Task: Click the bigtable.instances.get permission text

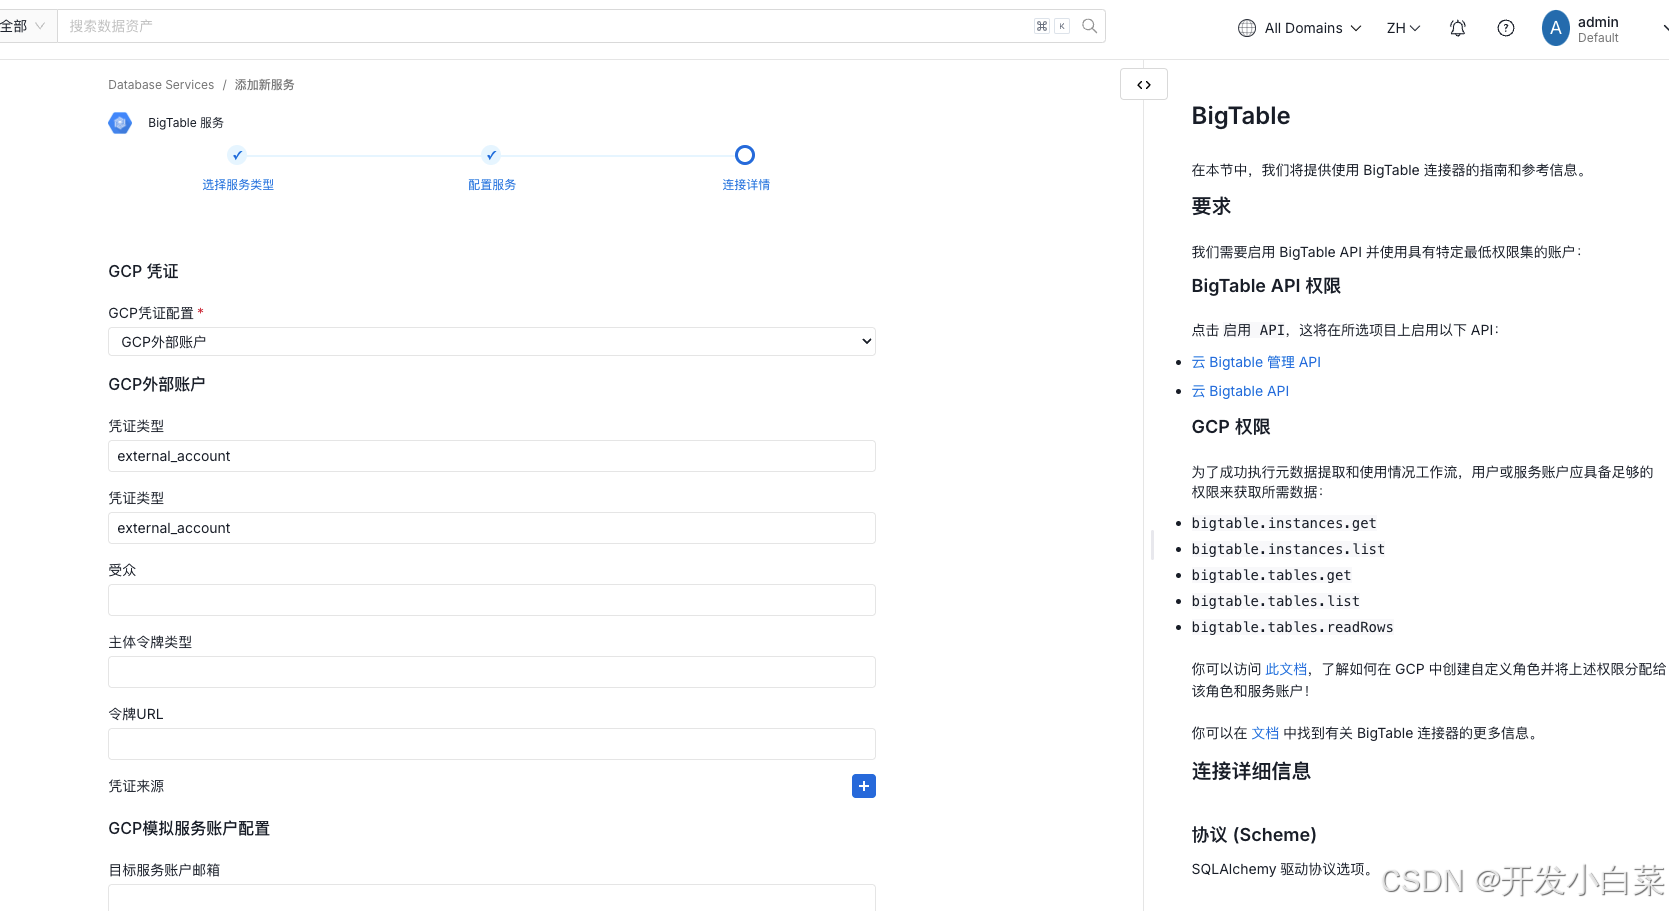Action: tap(1284, 523)
